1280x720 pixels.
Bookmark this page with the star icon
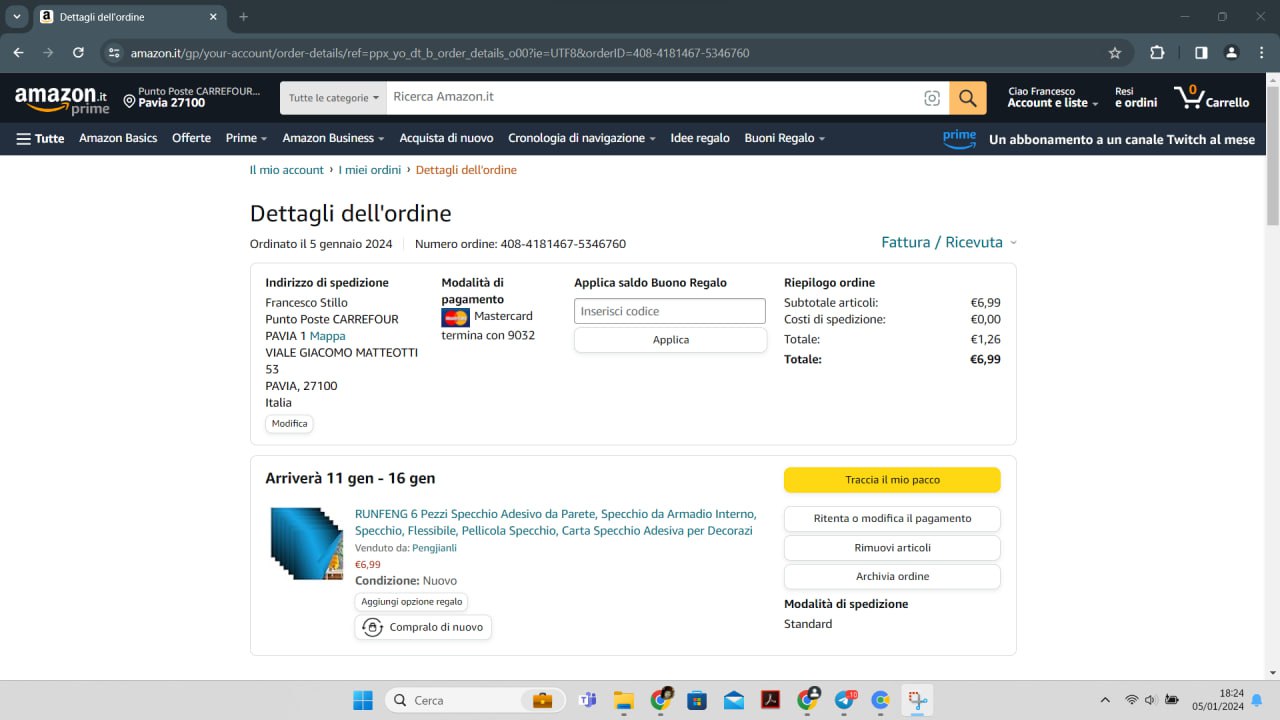(1115, 53)
